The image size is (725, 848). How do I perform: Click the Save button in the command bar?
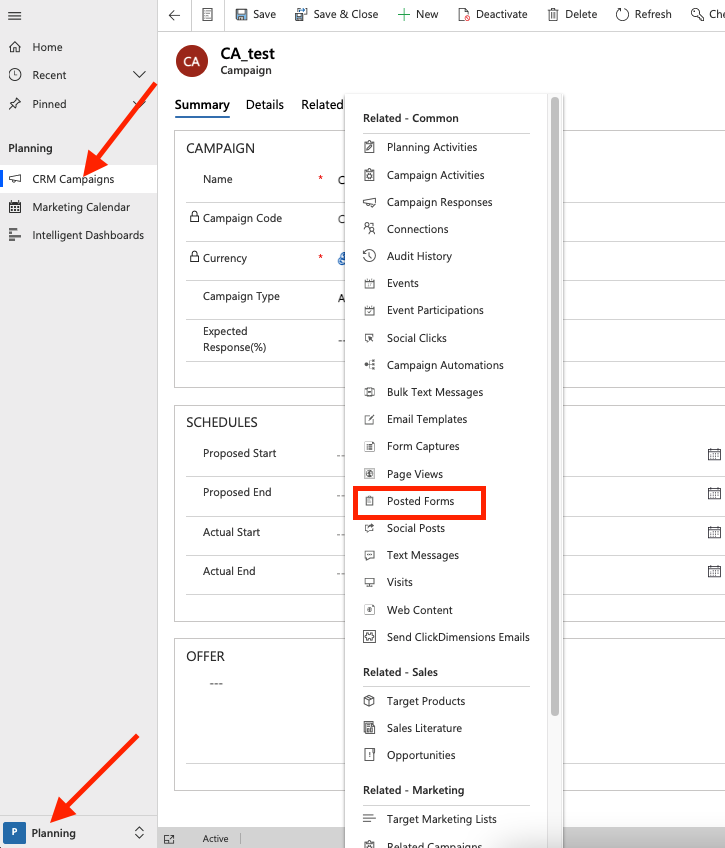tap(256, 15)
